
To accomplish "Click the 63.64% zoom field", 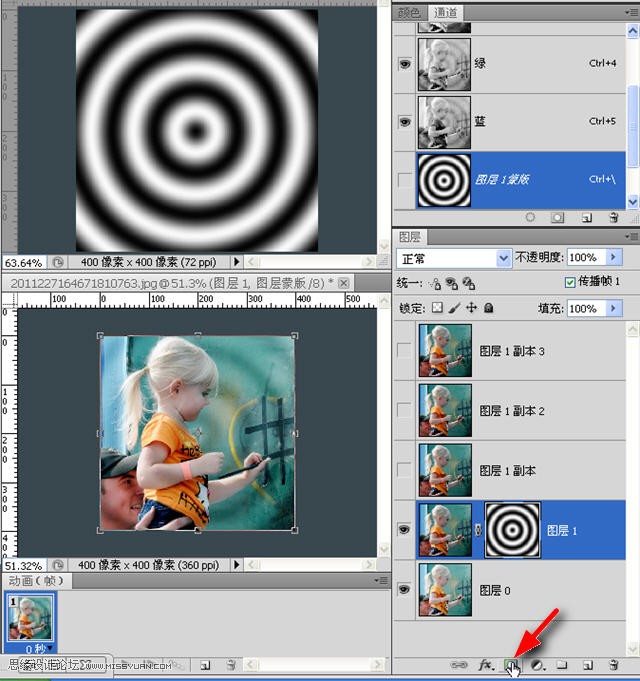I will (24, 262).
